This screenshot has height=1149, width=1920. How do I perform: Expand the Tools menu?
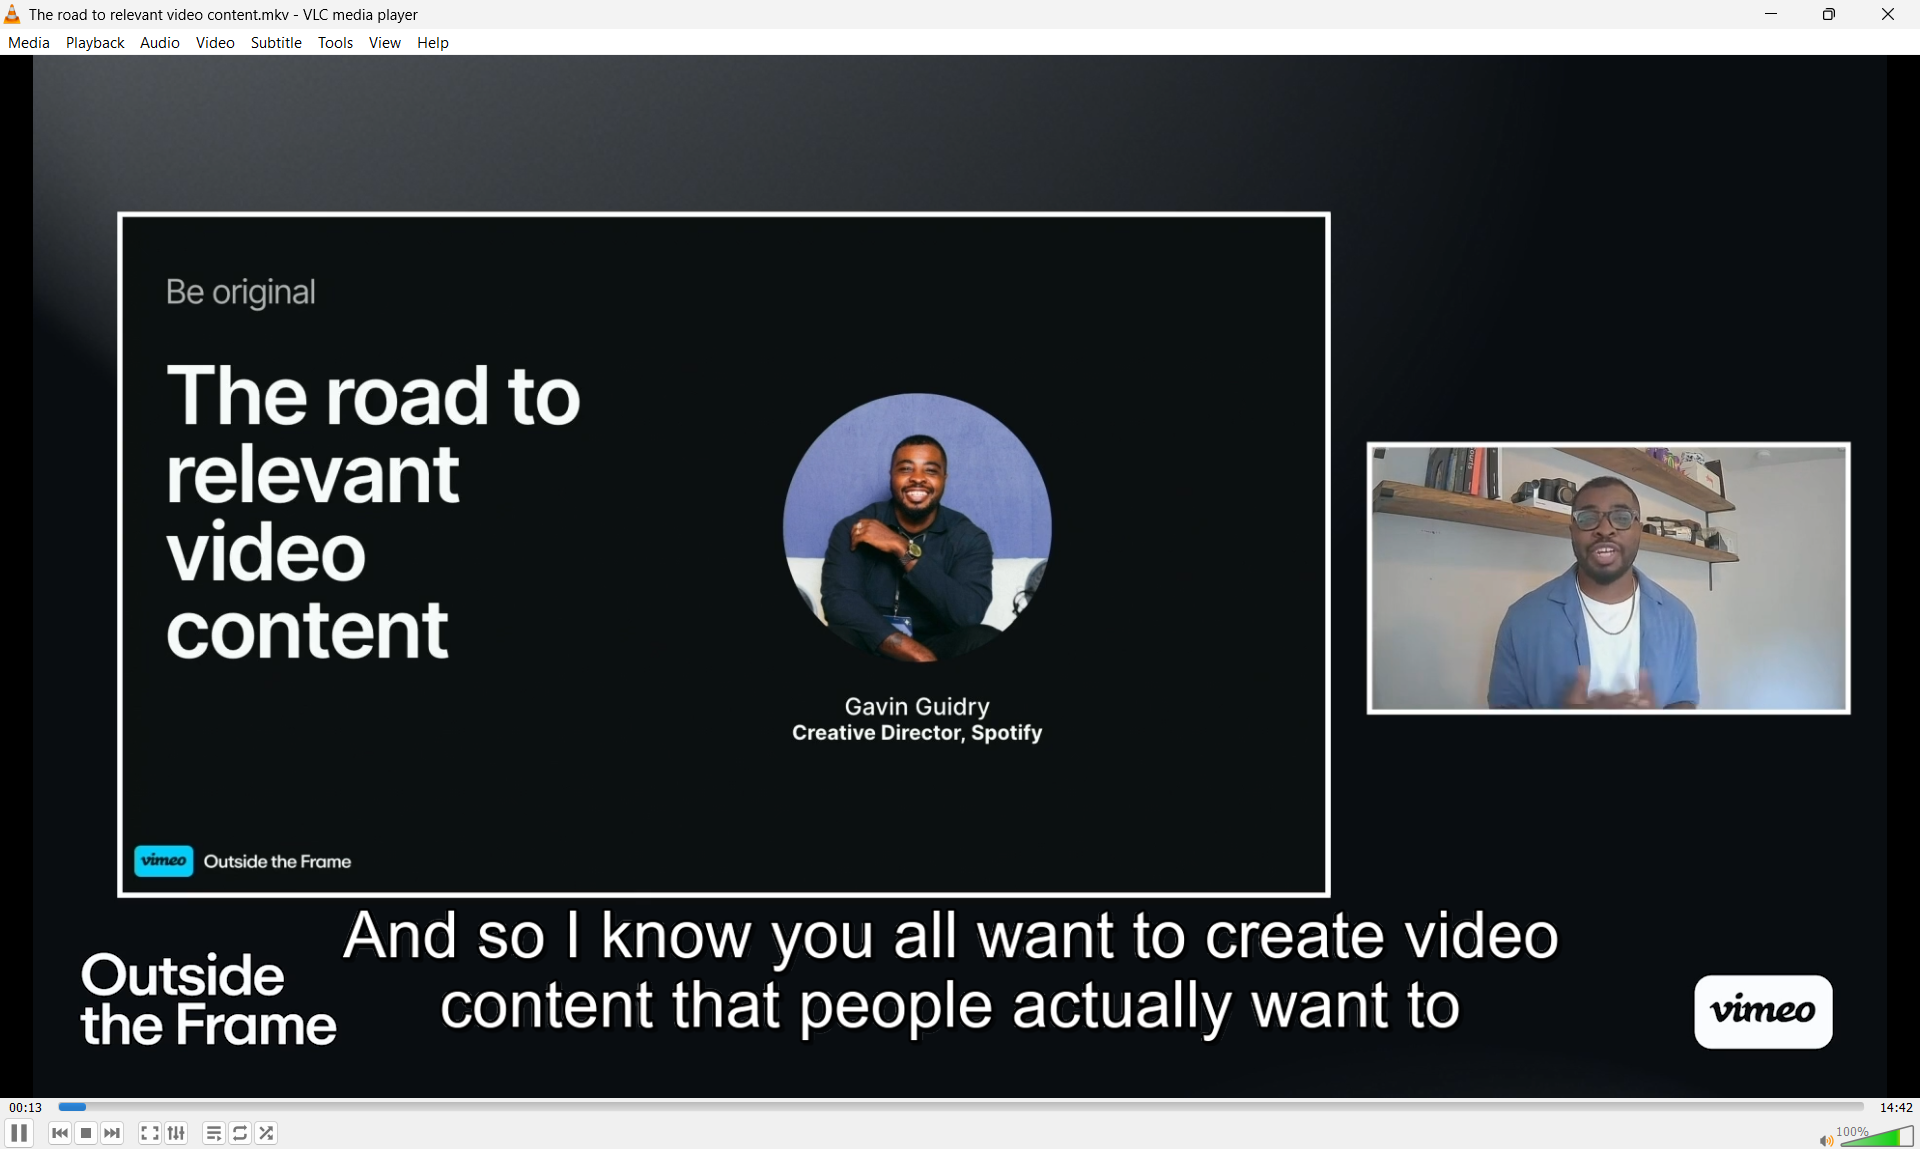[335, 43]
